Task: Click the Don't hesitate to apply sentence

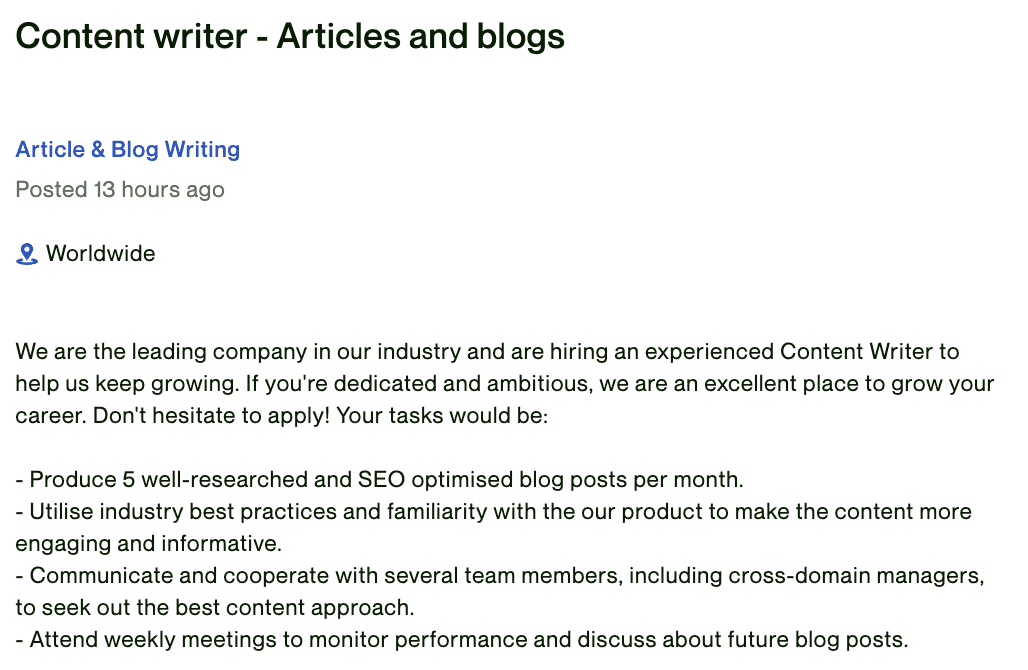Action: [x=211, y=416]
